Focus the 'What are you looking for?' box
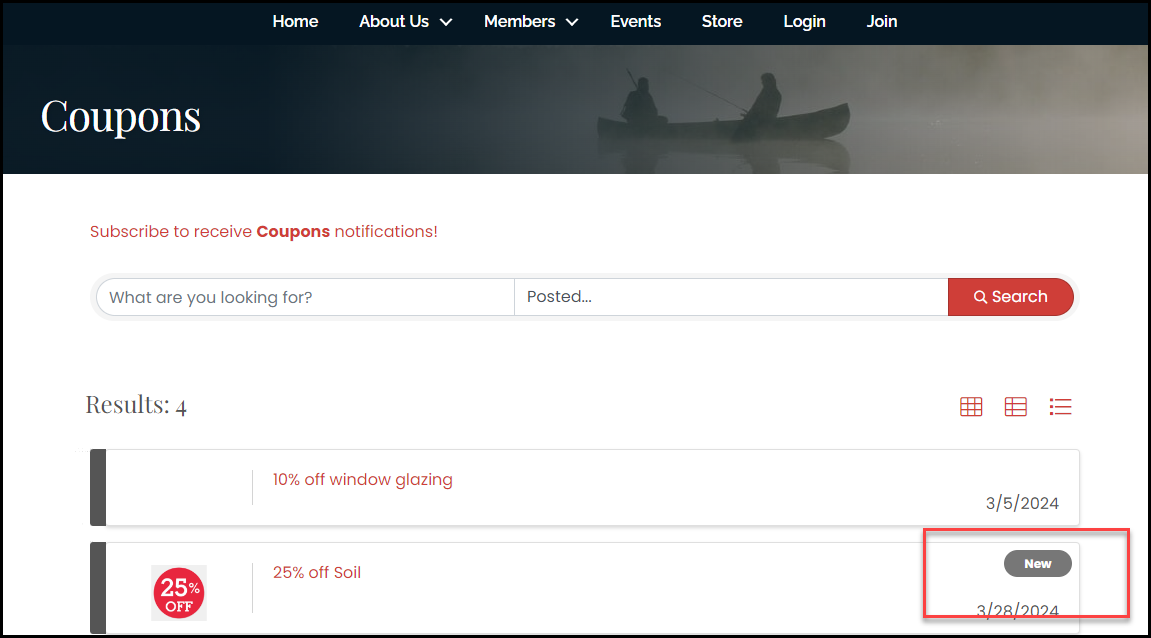 (x=305, y=297)
